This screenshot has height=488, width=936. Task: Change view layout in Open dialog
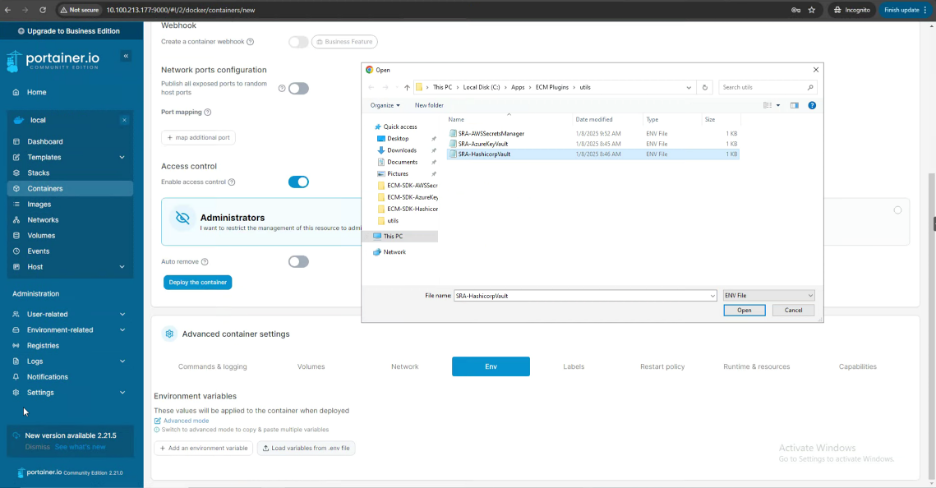(768, 106)
